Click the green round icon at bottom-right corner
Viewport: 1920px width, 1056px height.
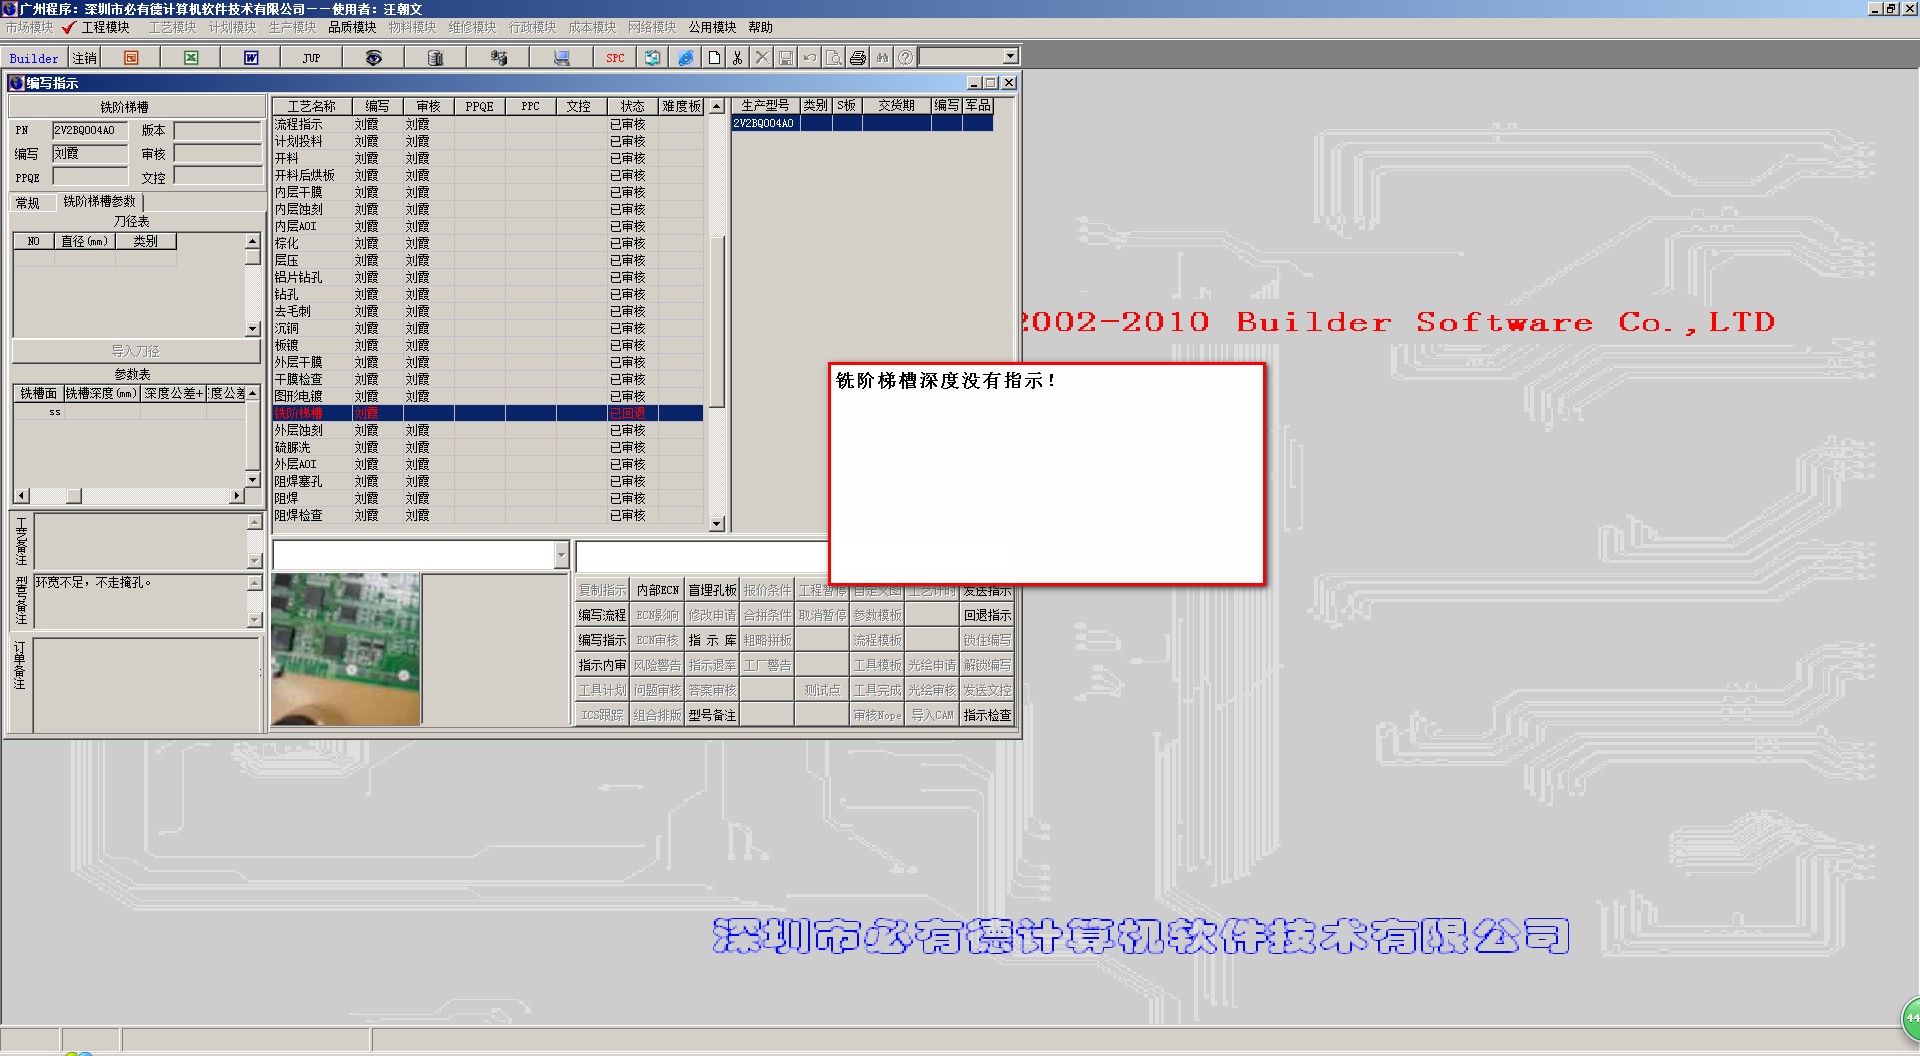point(1909,1019)
